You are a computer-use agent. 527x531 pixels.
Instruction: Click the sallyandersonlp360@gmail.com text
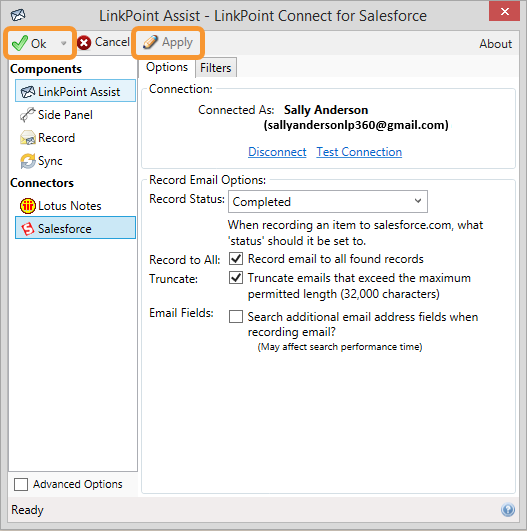pos(356,125)
